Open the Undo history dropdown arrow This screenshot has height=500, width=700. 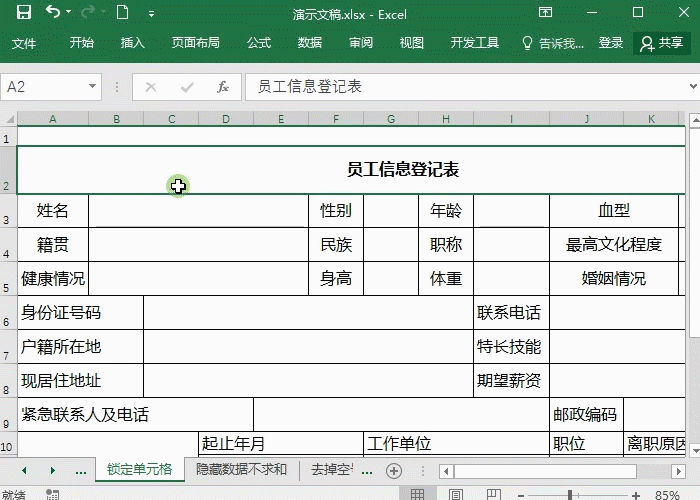pos(68,12)
